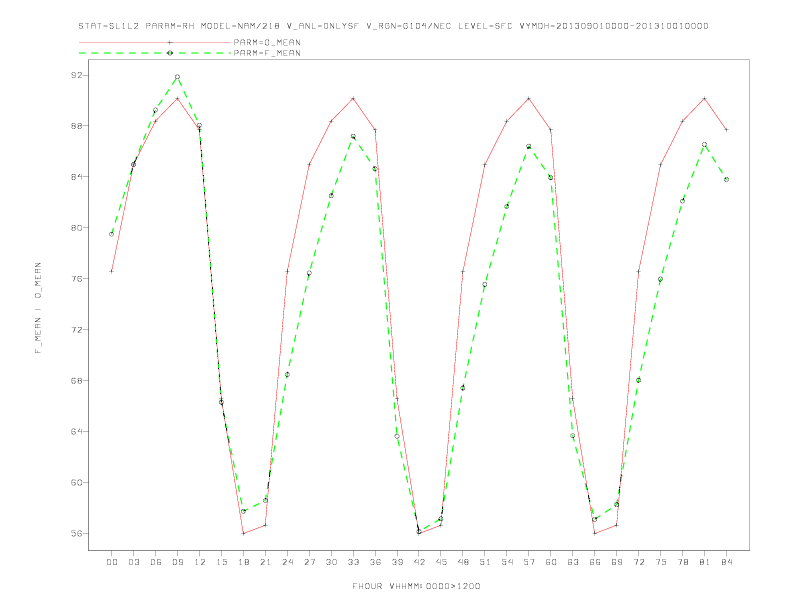Click LEVEL=SFC in the chart title
This screenshot has width=792, height=612.
coord(485,26)
